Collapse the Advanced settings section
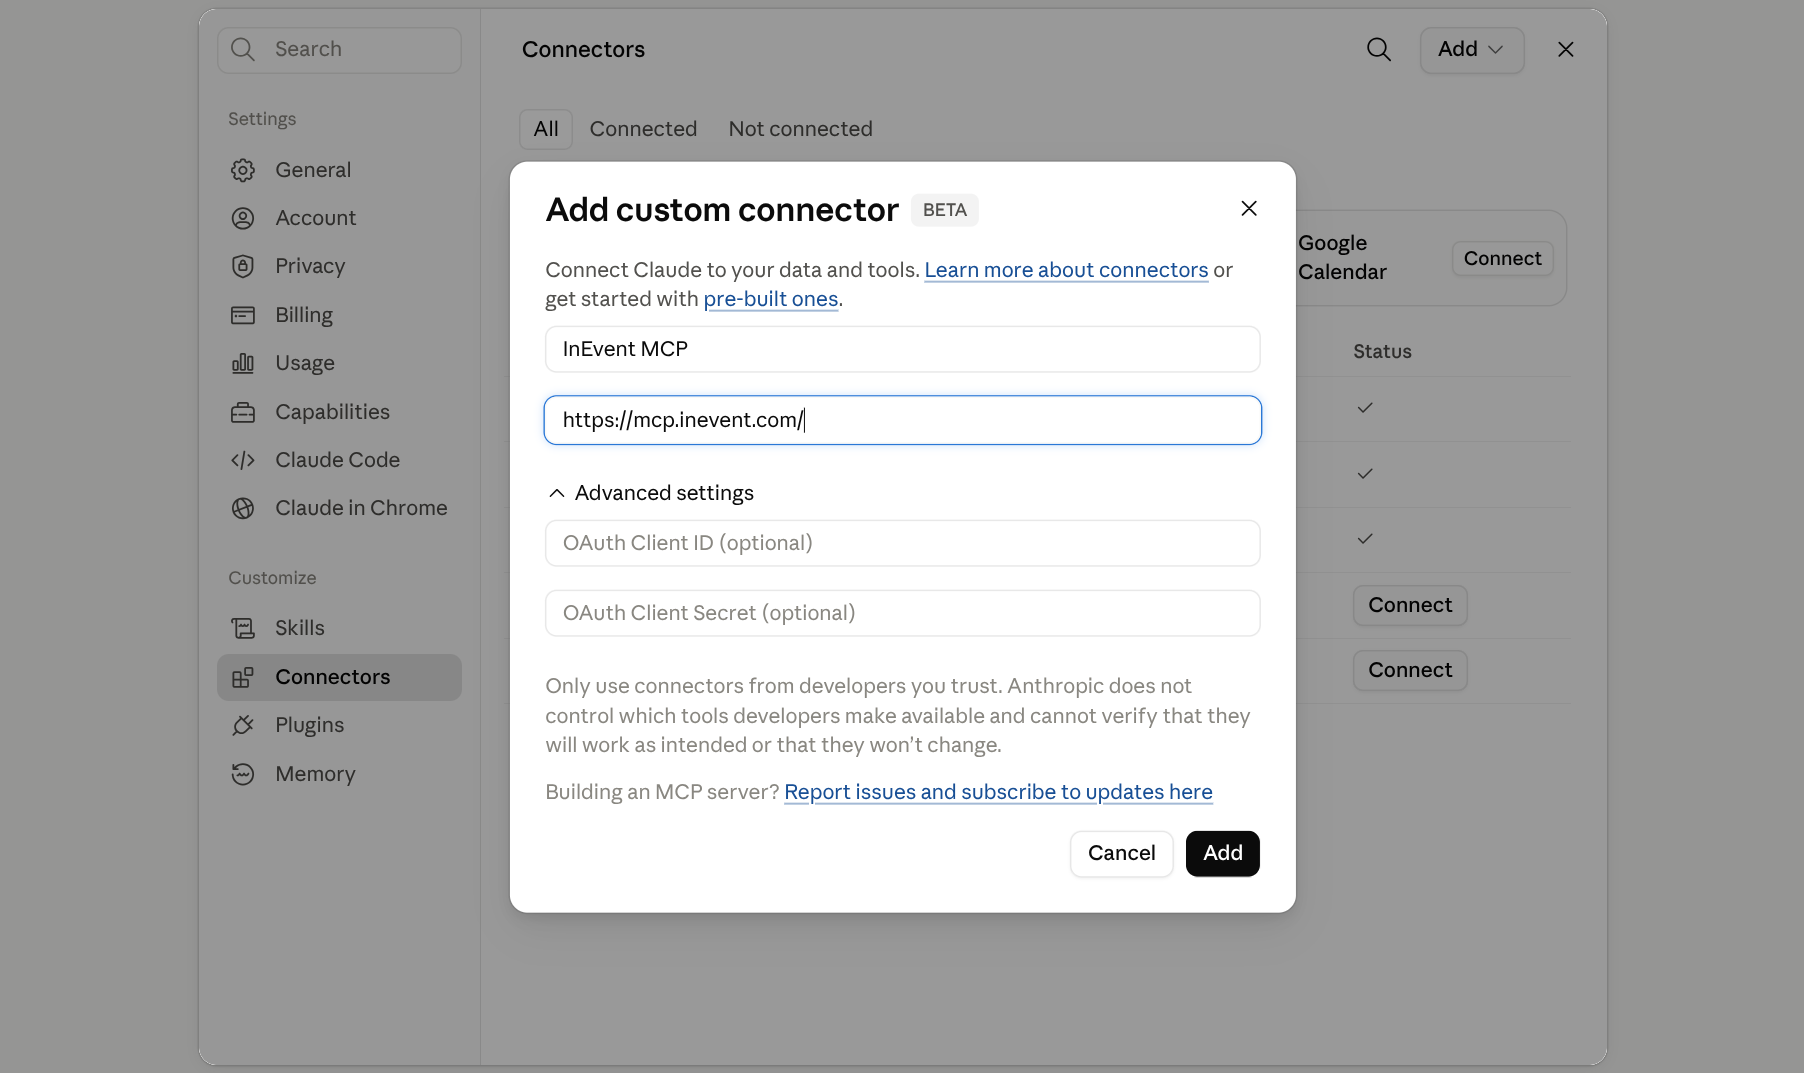Screen dimensions: 1804x1073 tap(651, 493)
